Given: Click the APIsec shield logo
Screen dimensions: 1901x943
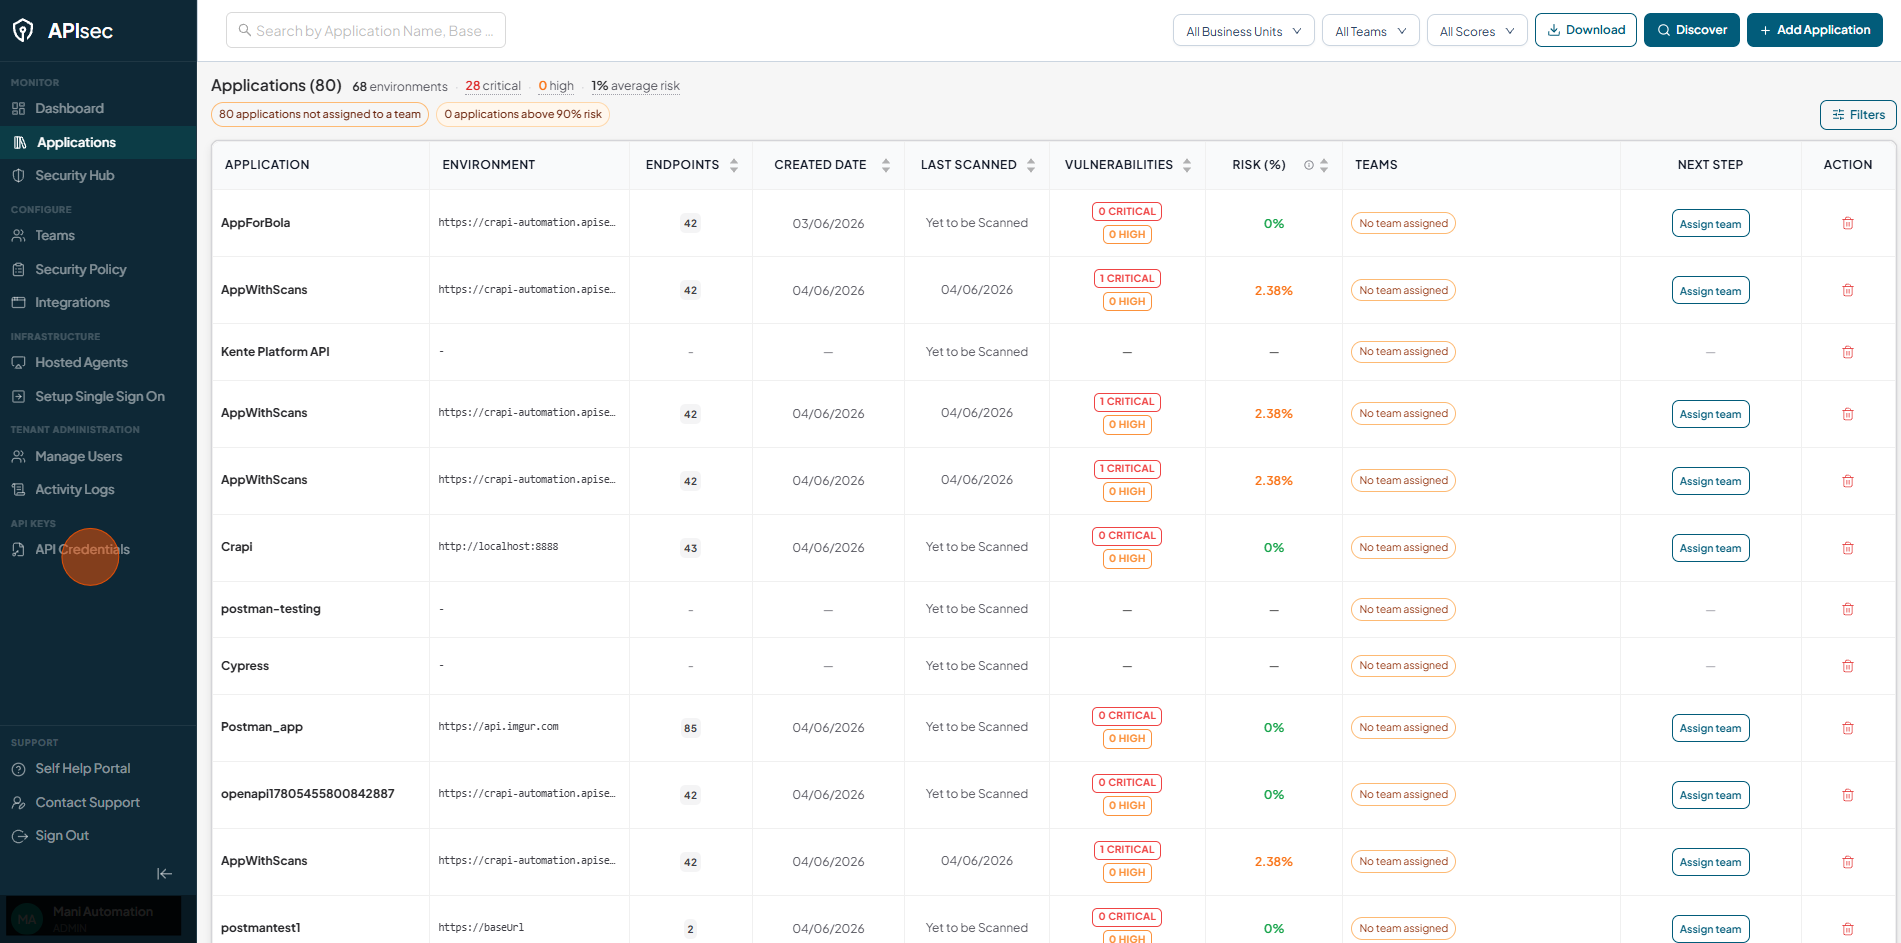Looking at the screenshot, I should pos(23,31).
